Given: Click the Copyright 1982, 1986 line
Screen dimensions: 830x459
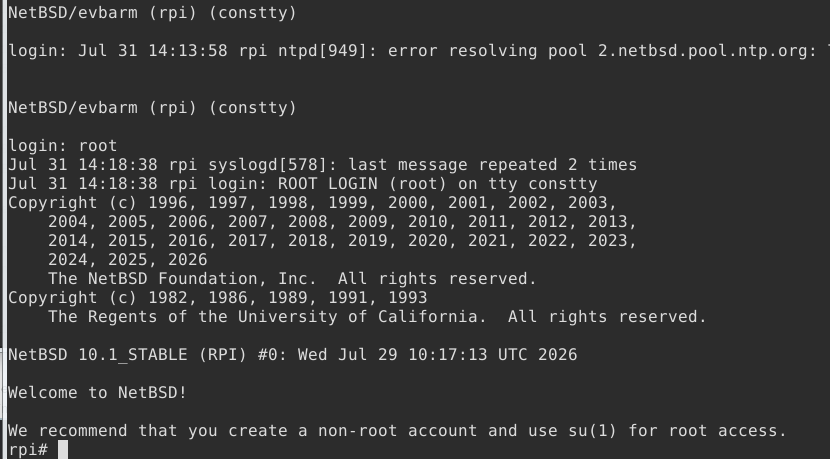Looking at the screenshot, I should point(218,298).
